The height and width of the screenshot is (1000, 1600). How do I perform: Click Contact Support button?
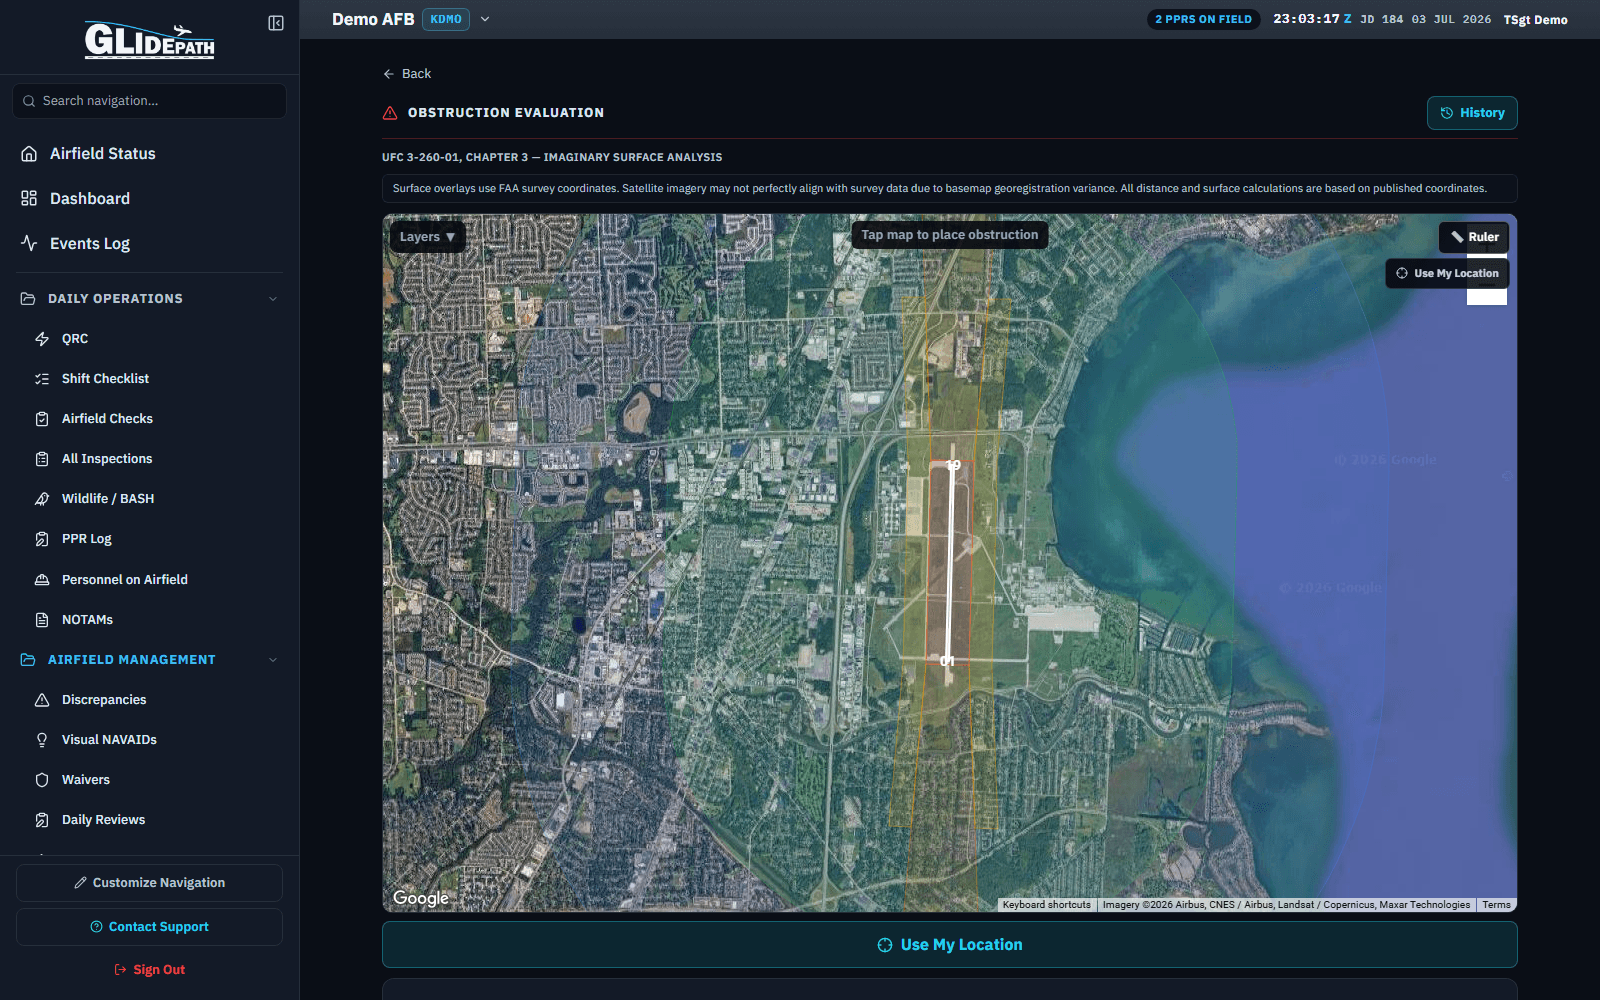(149, 927)
